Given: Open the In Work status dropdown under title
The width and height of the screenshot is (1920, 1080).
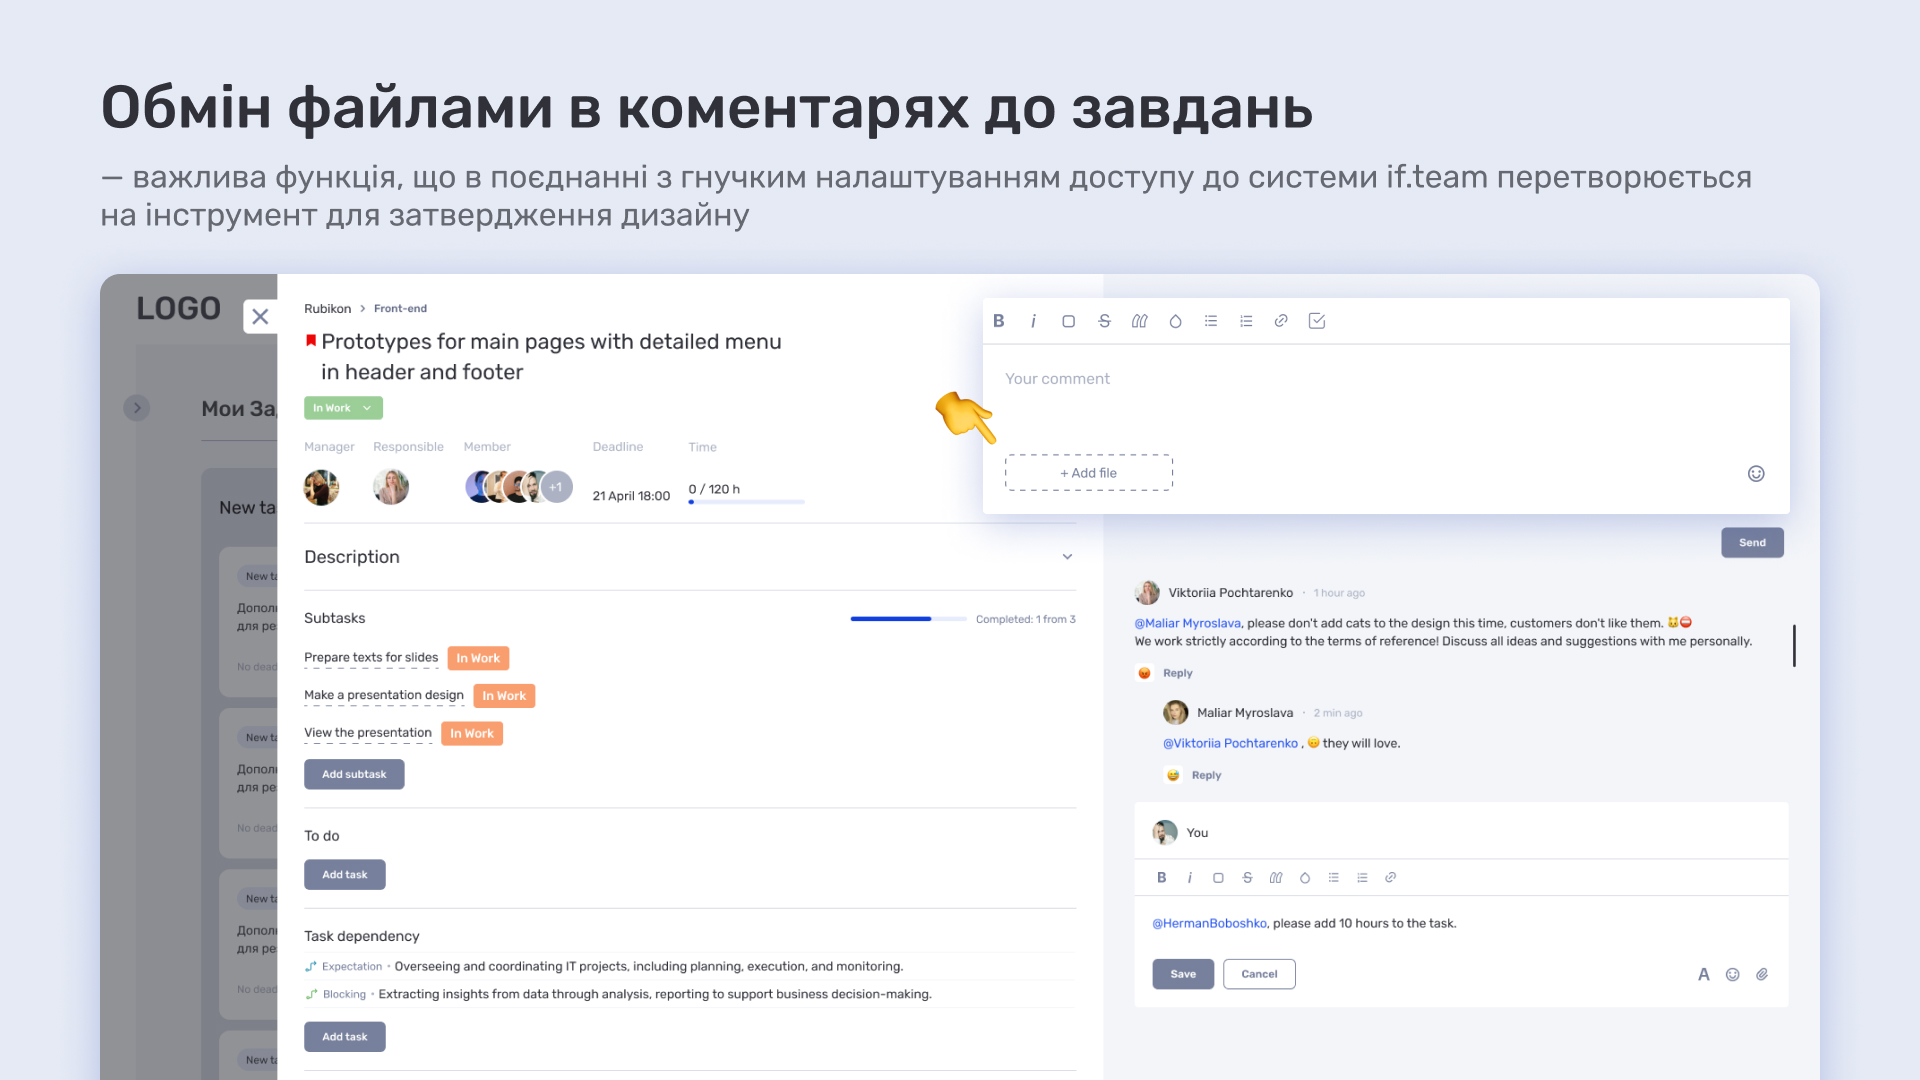Looking at the screenshot, I should point(343,408).
